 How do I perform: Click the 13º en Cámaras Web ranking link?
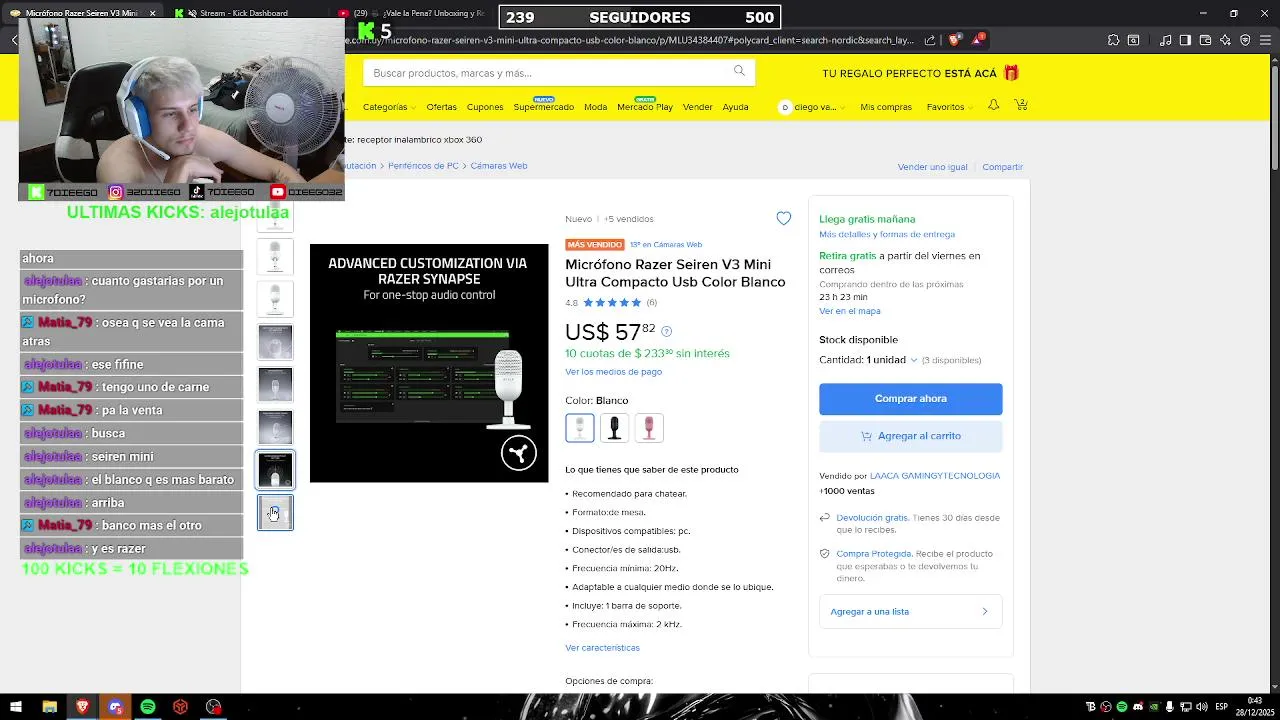[x=666, y=245]
